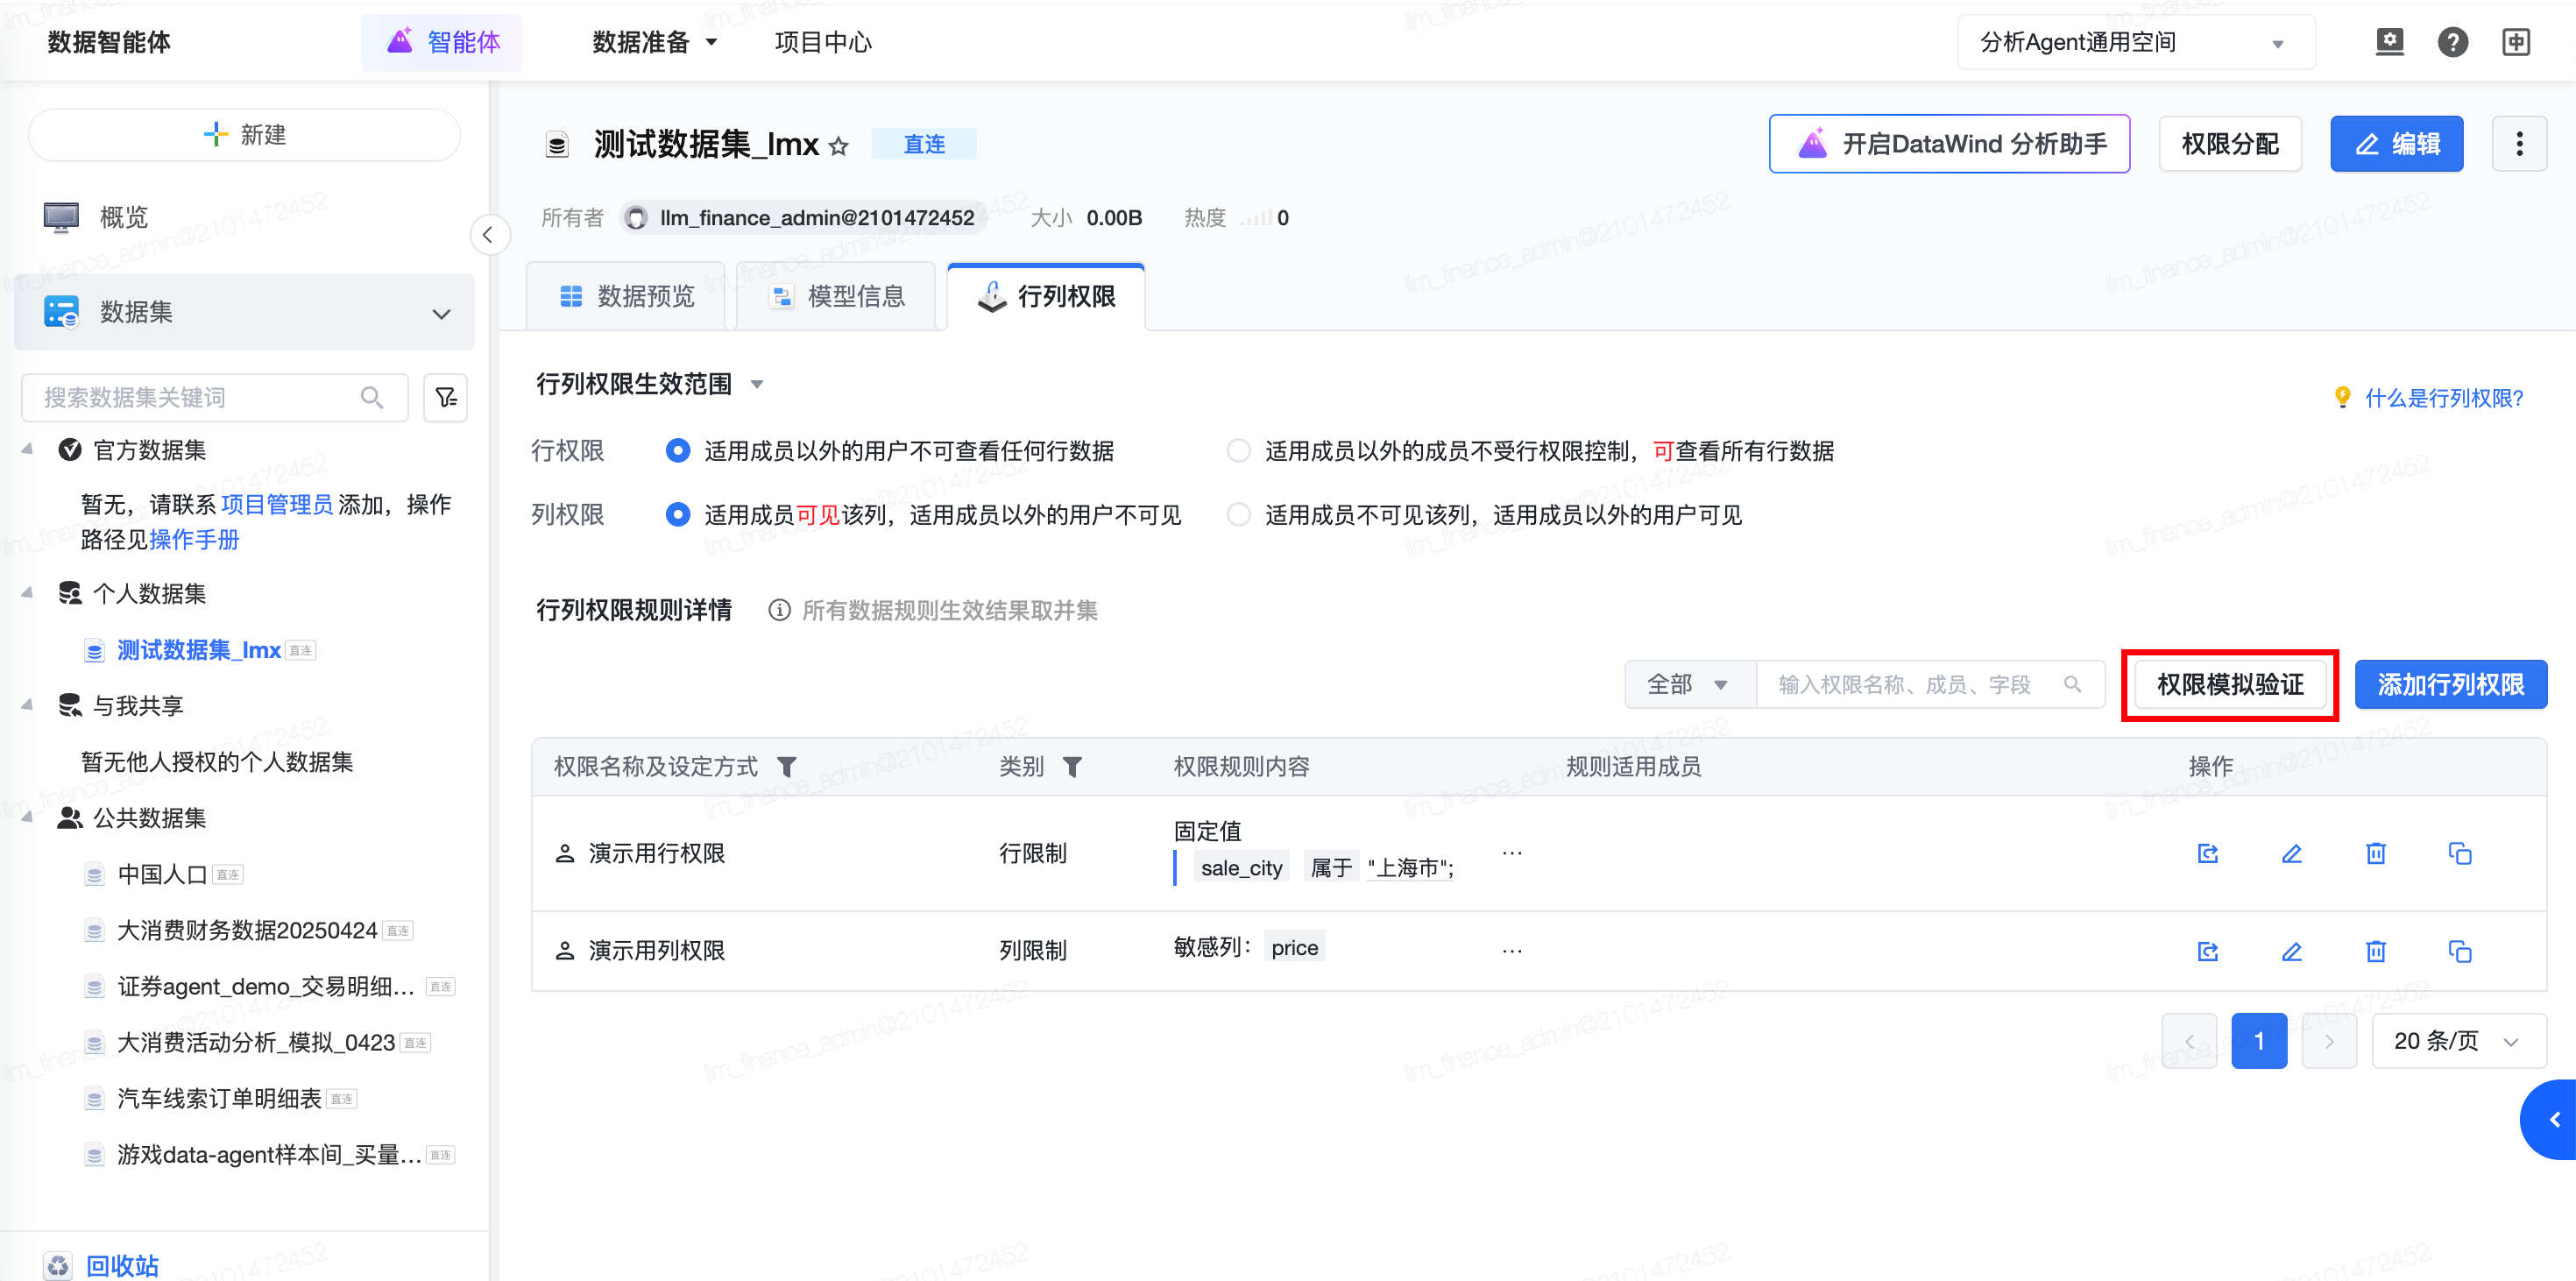Click the search magnifier in dataset search box
The width and height of the screenshot is (2576, 1281).
372,398
